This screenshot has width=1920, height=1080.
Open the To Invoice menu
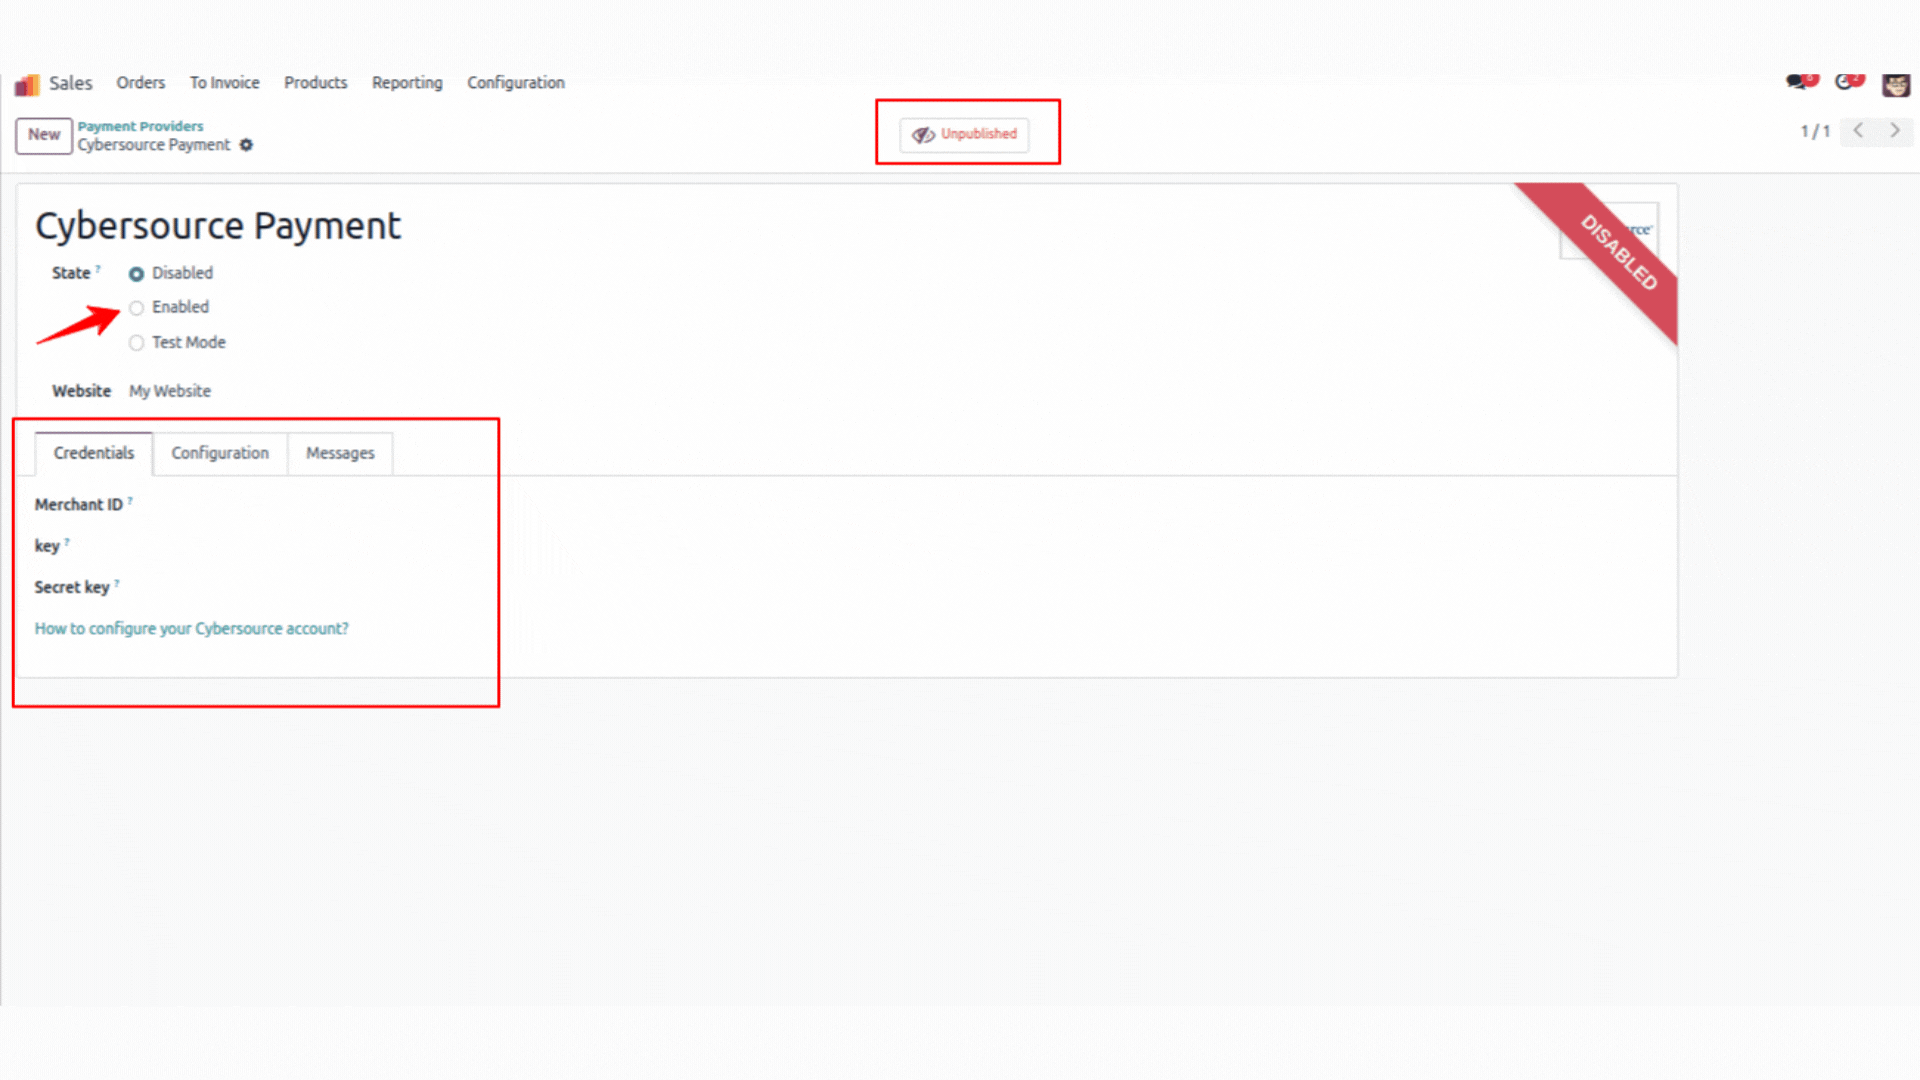(x=225, y=83)
